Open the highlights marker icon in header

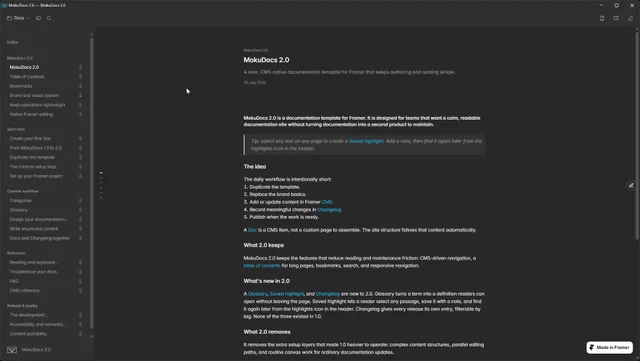tap(630, 18)
